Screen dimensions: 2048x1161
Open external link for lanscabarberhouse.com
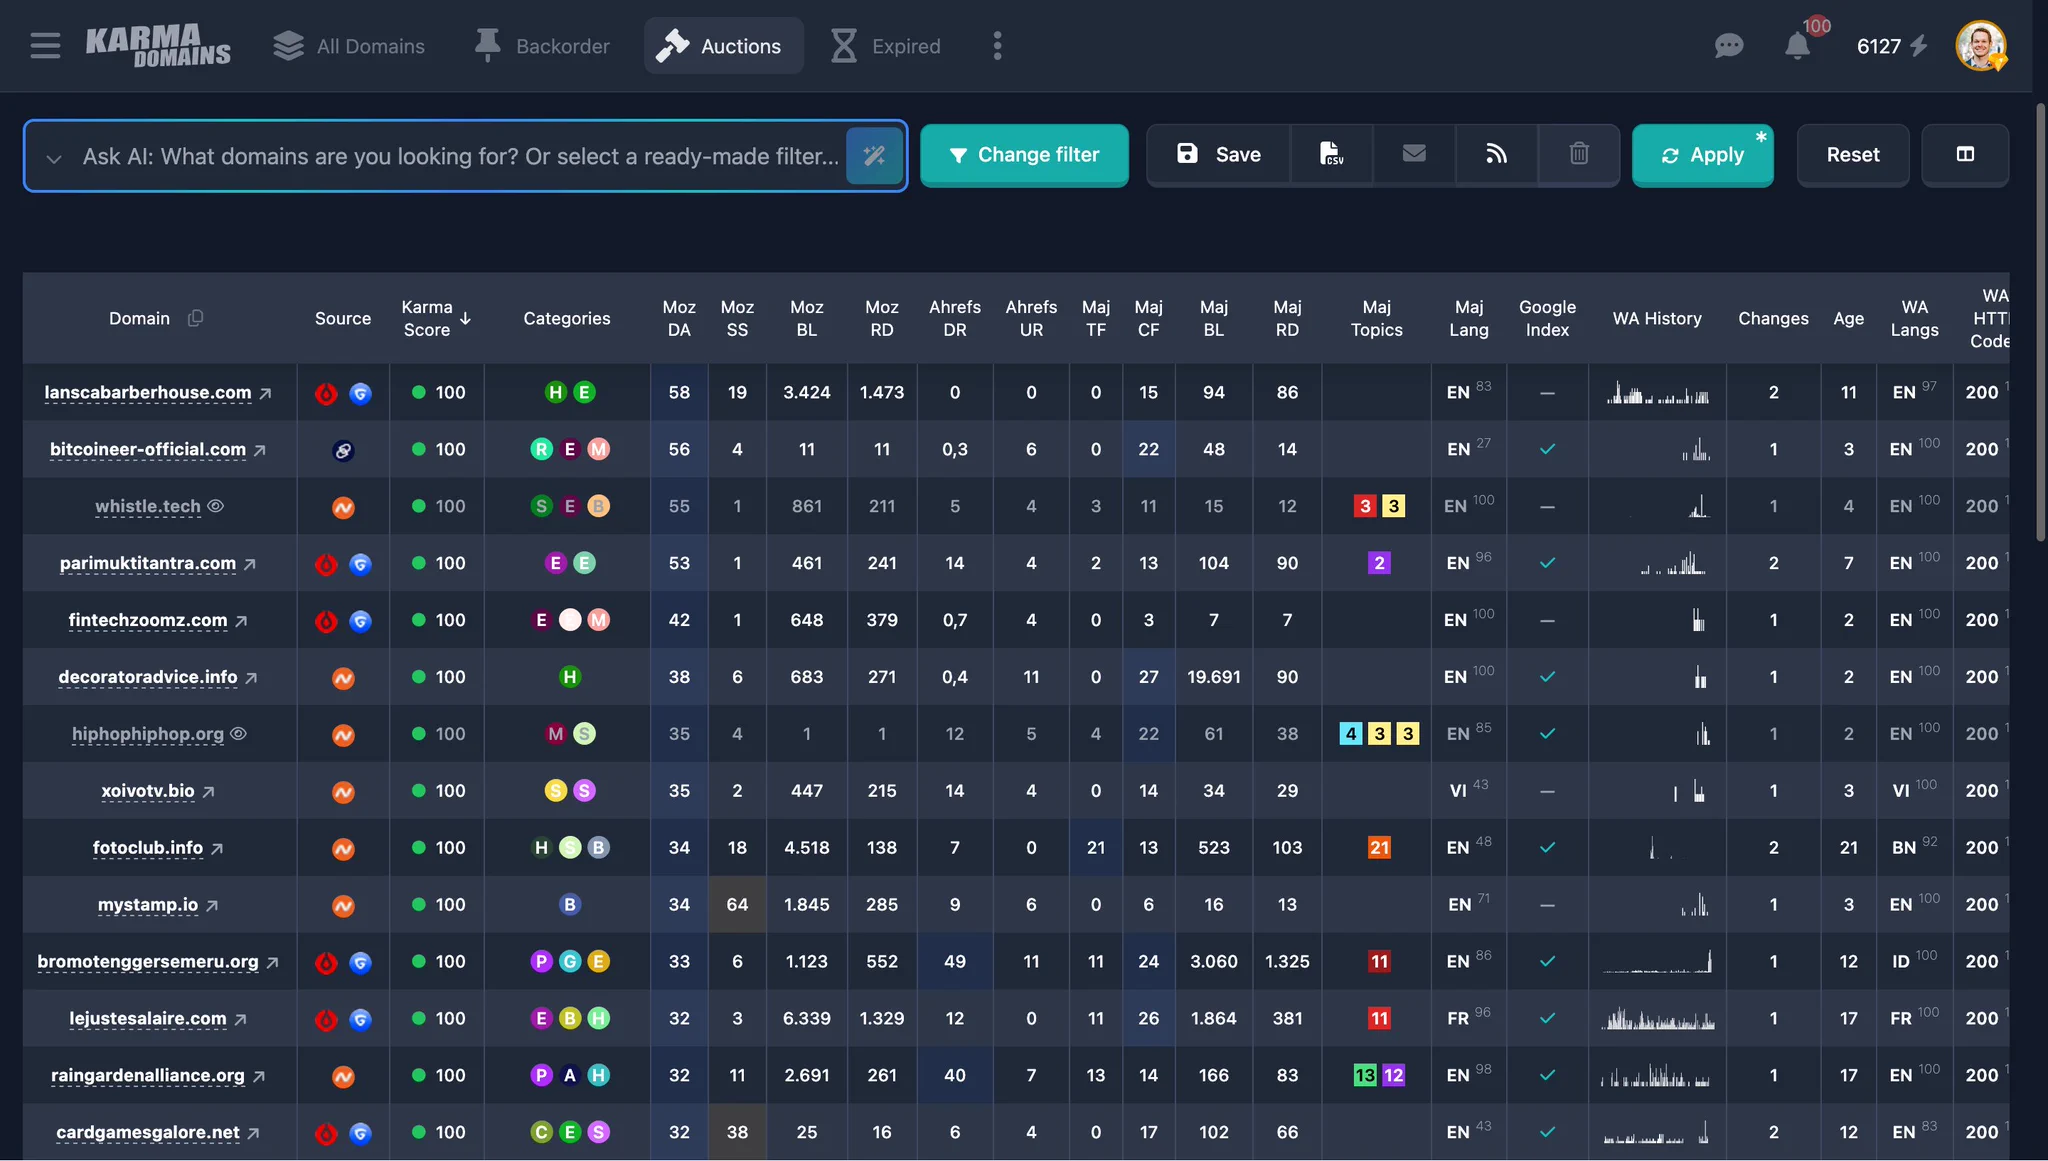coord(265,394)
